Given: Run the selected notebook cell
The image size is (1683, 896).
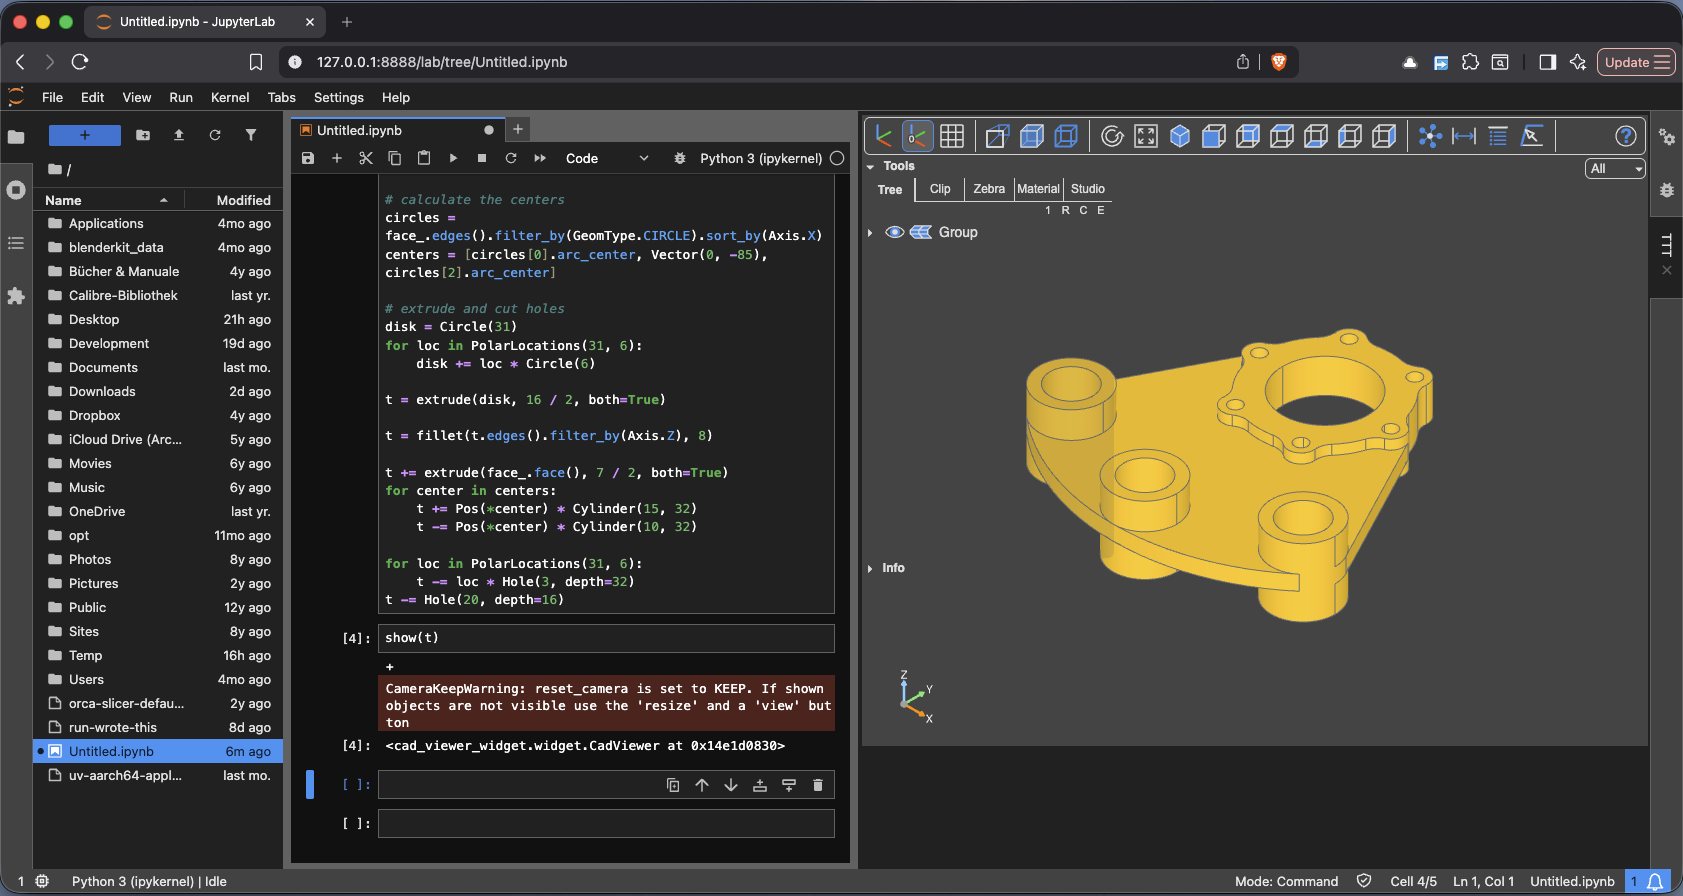Looking at the screenshot, I should pos(453,158).
